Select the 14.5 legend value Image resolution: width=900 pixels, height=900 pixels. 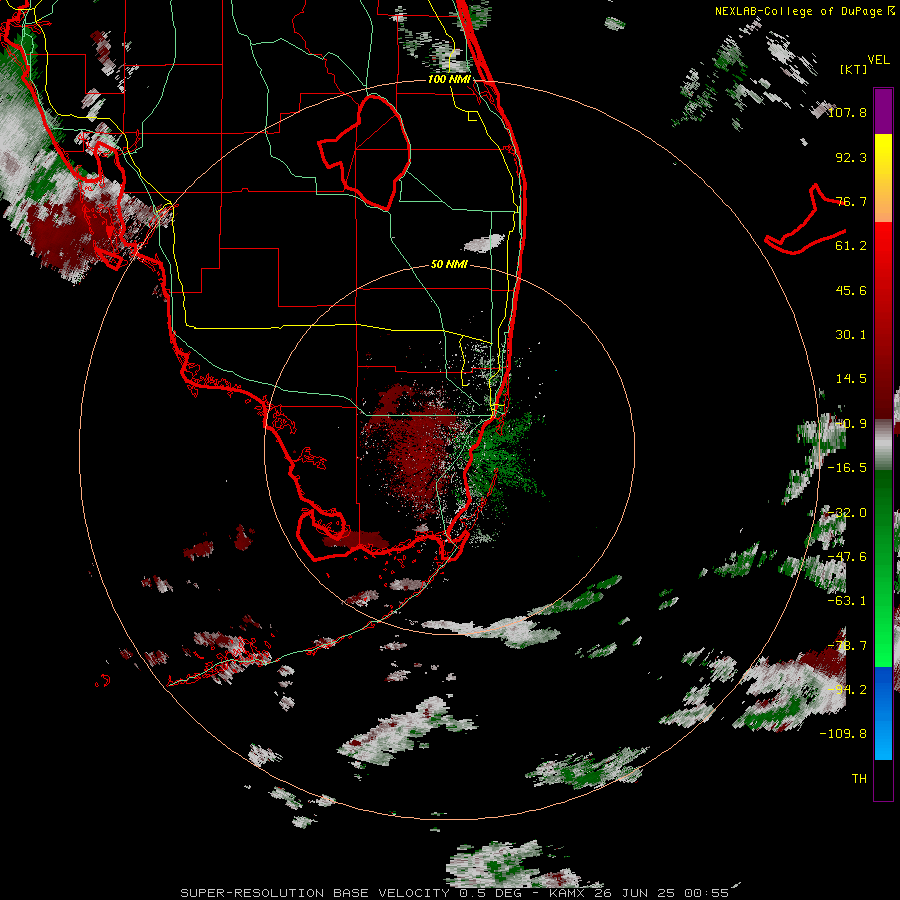tap(851, 379)
